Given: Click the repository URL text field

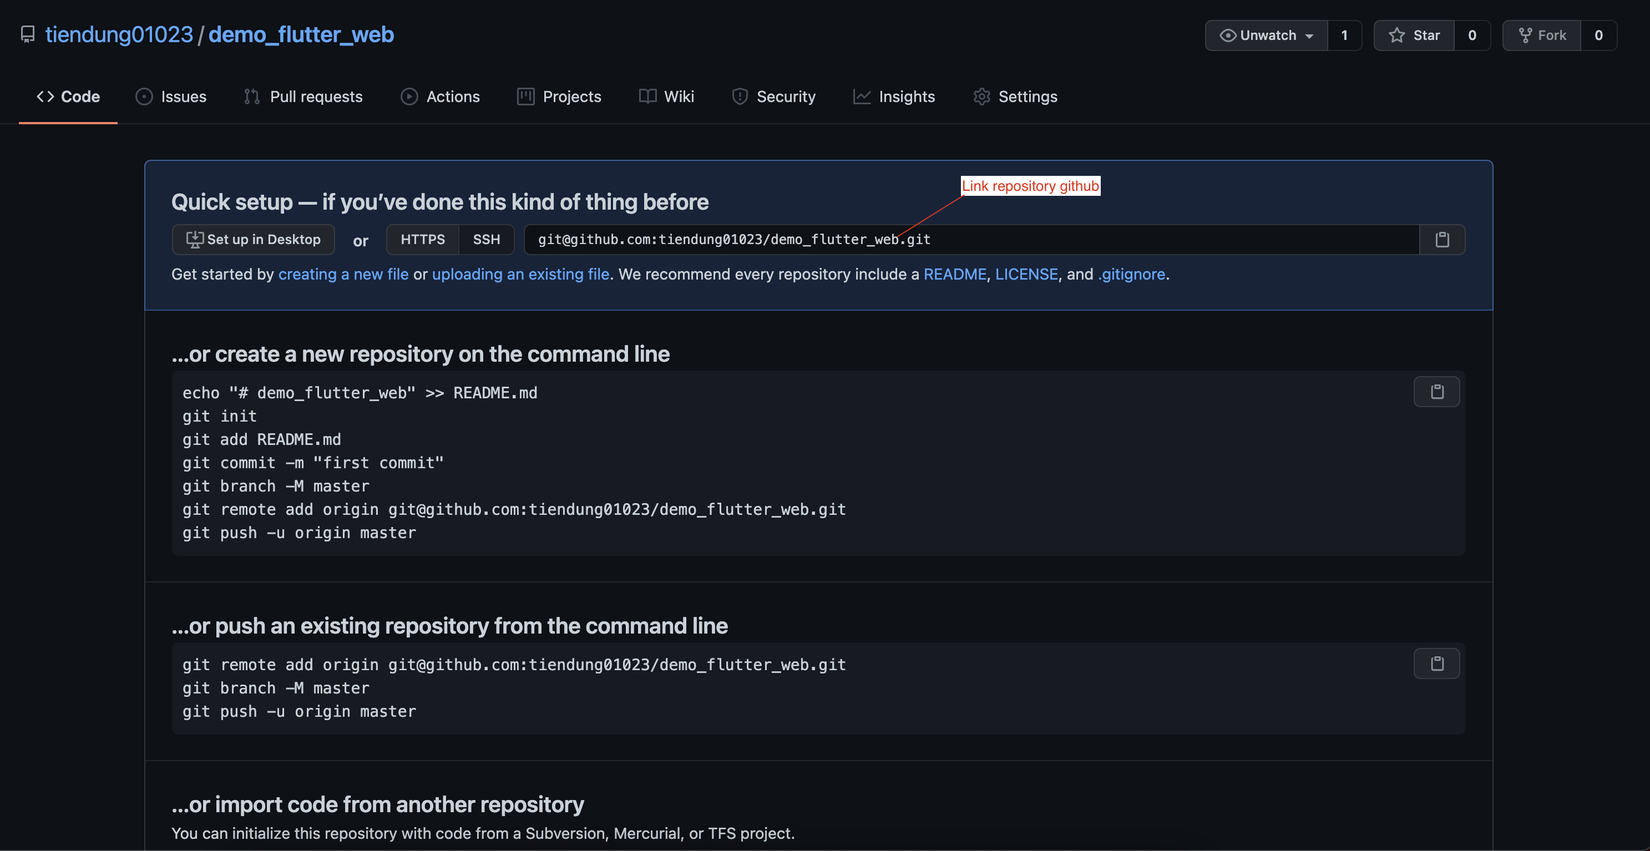Looking at the screenshot, I should click(970, 240).
